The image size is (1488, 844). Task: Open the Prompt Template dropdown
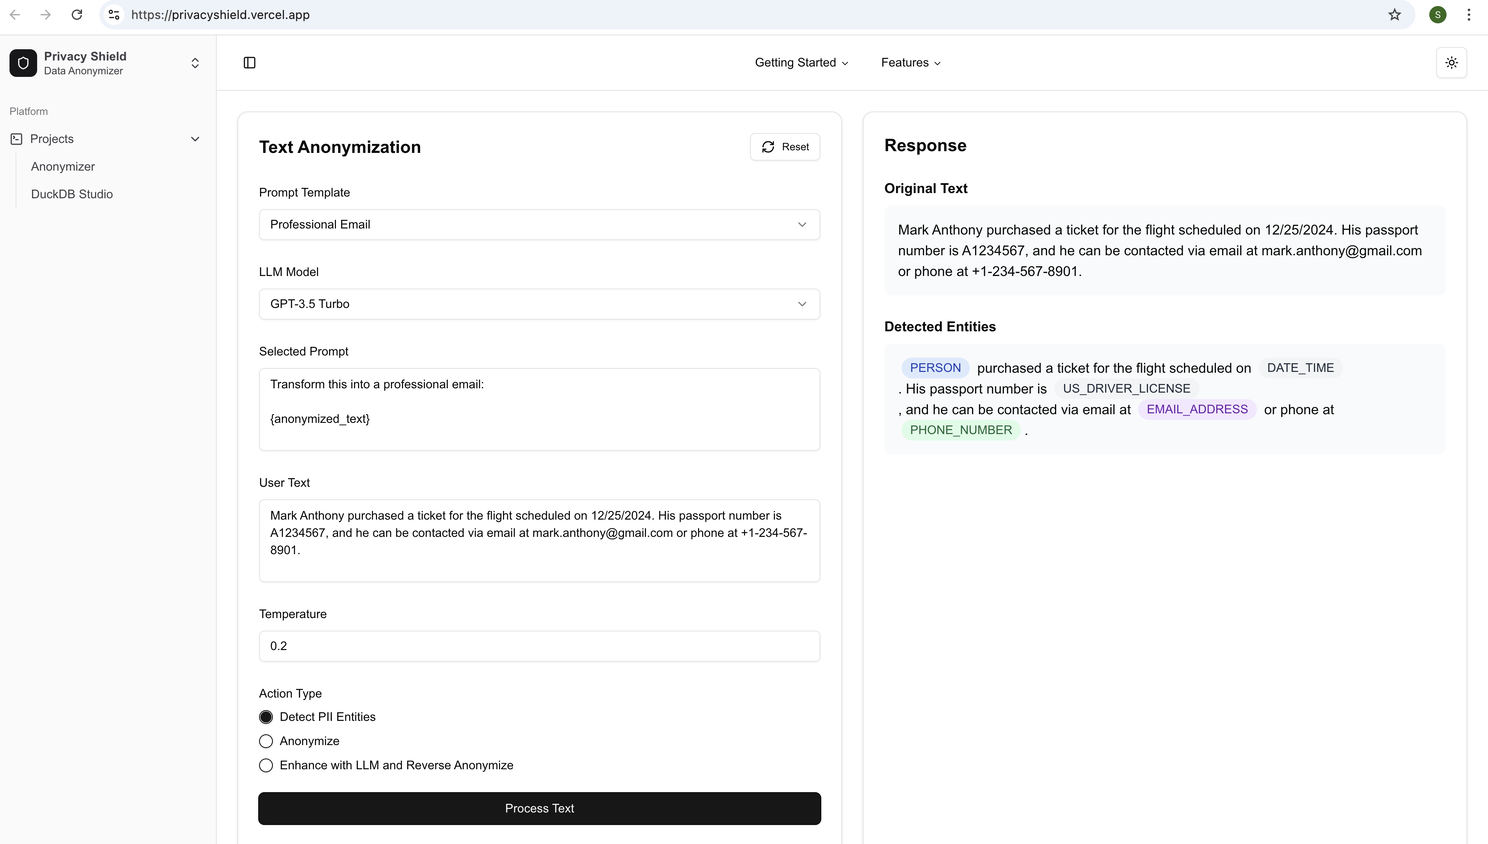pyautogui.click(x=539, y=225)
